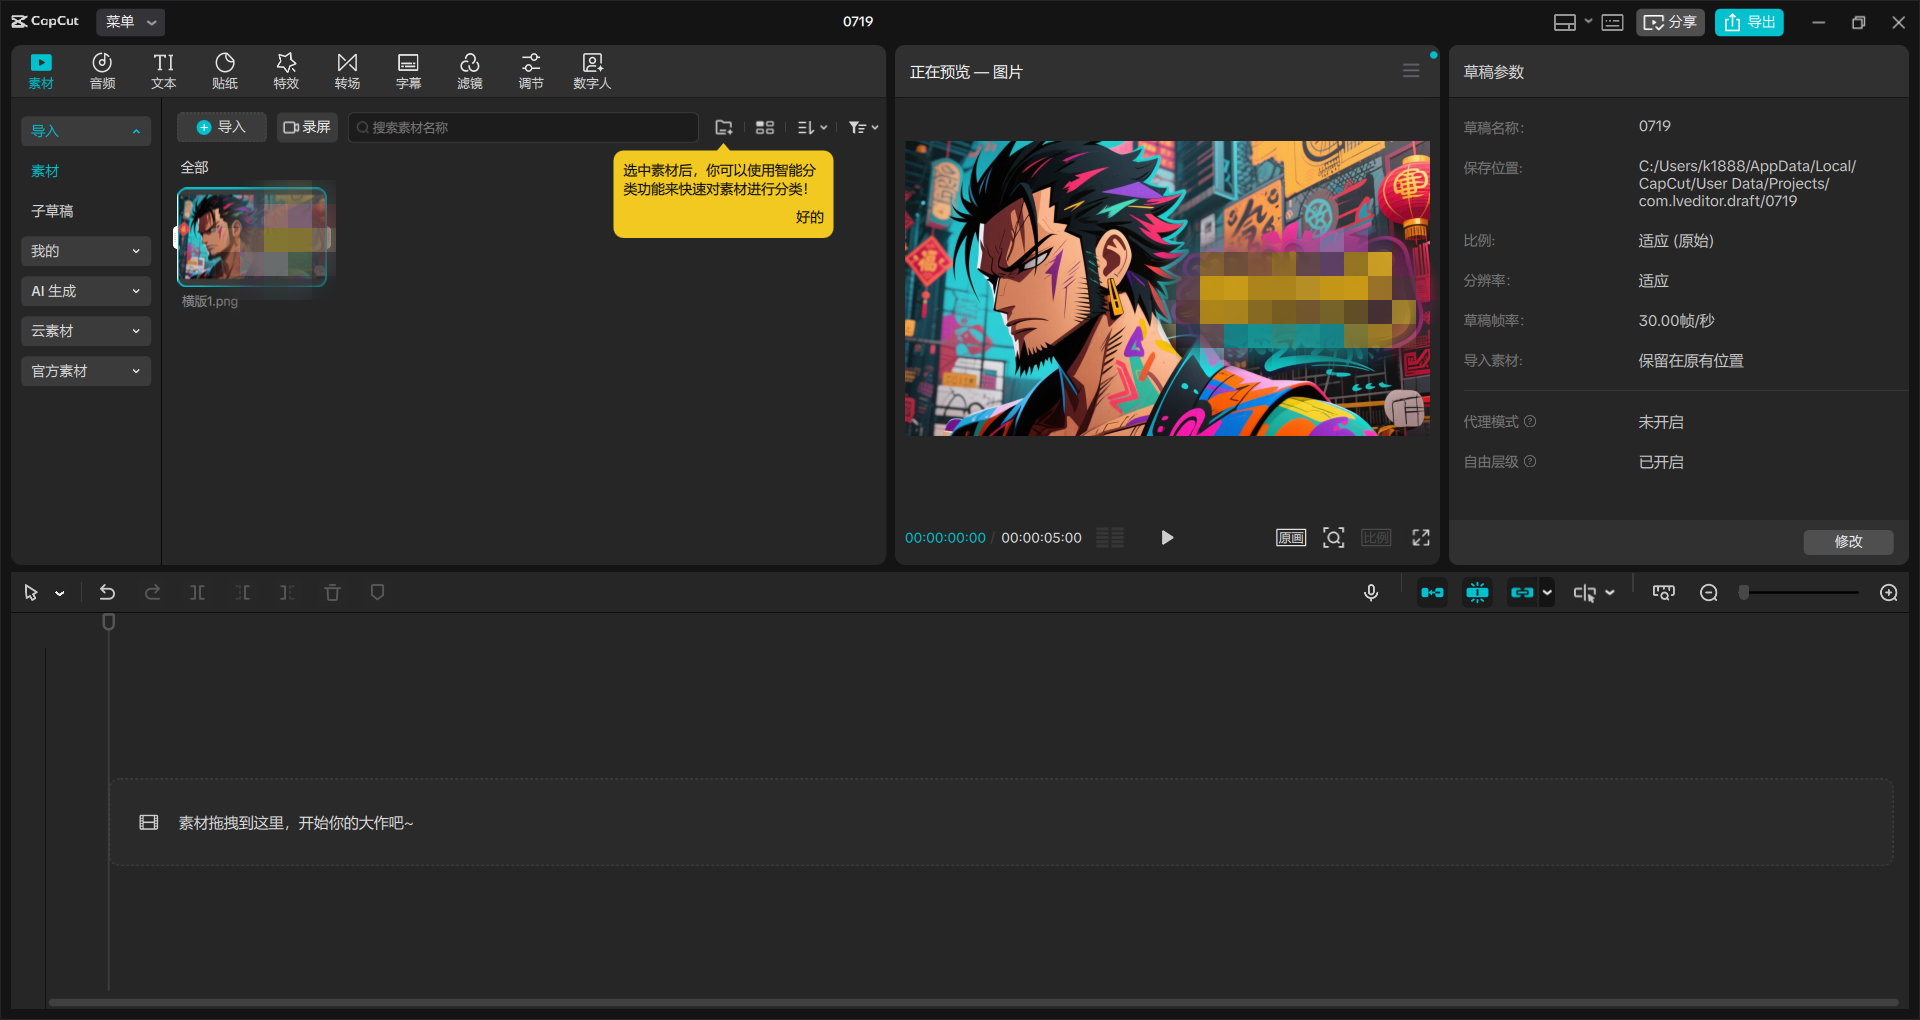The height and width of the screenshot is (1020, 1920).
Task: Open the 调节 adjustment tab
Action: pos(531,71)
